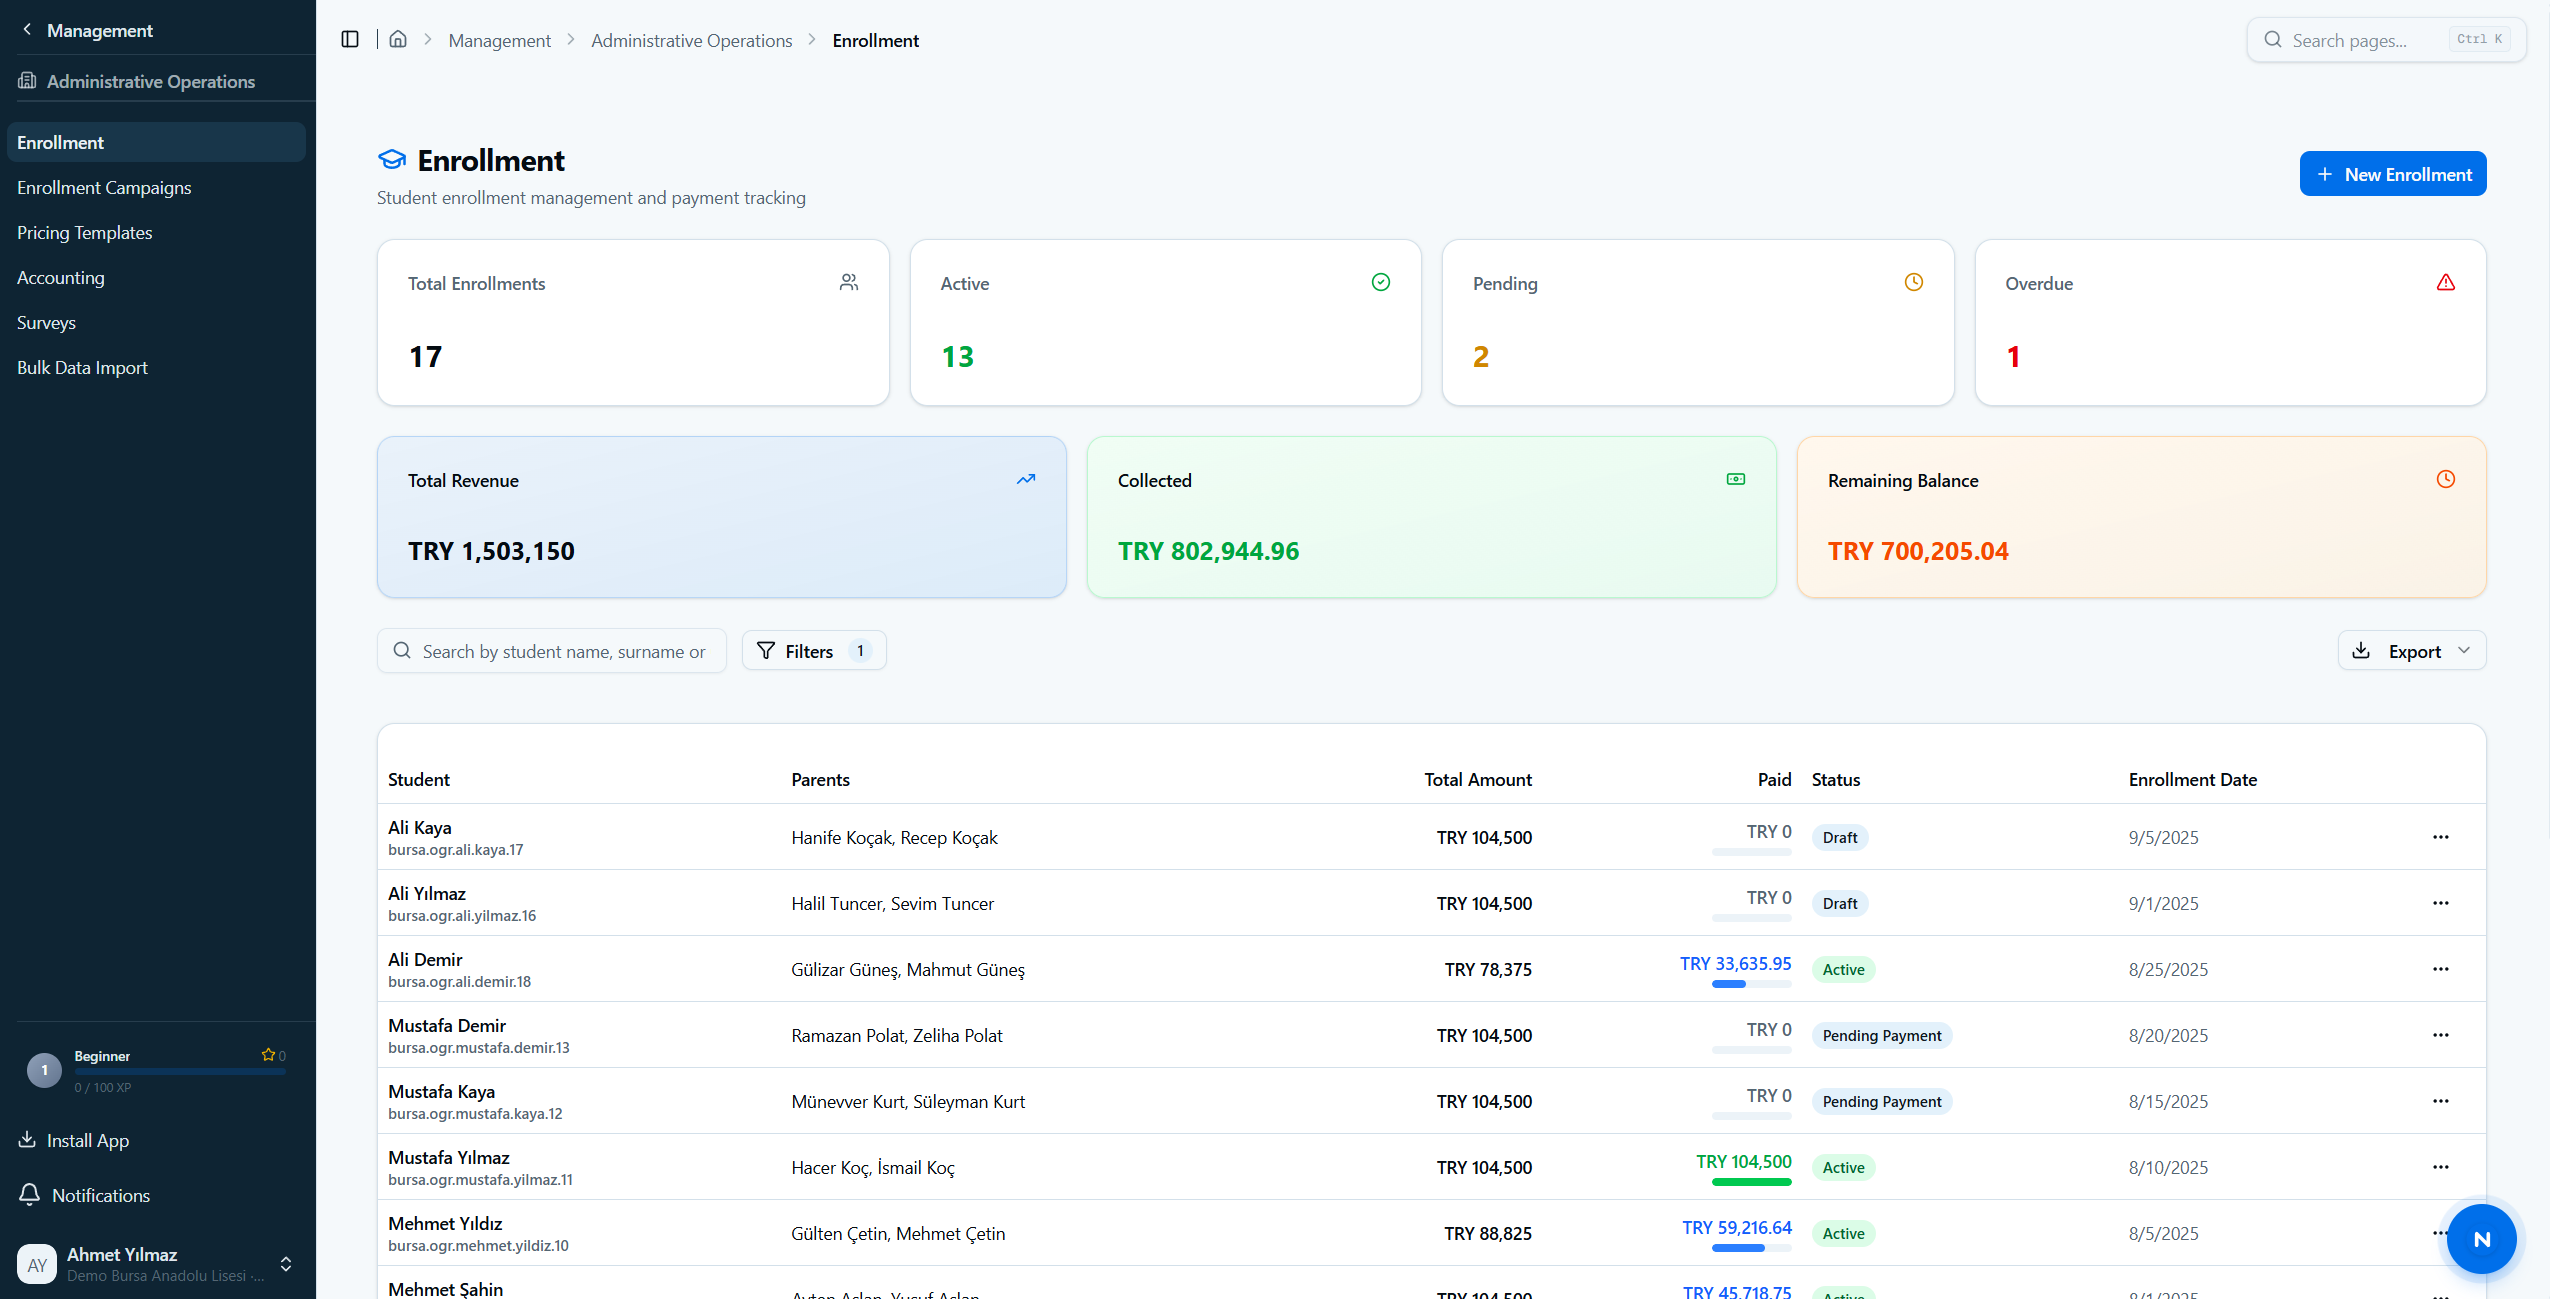Image resolution: width=2550 pixels, height=1299 pixels.
Task: Open the floating N assistant button
Action: (2482, 1239)
